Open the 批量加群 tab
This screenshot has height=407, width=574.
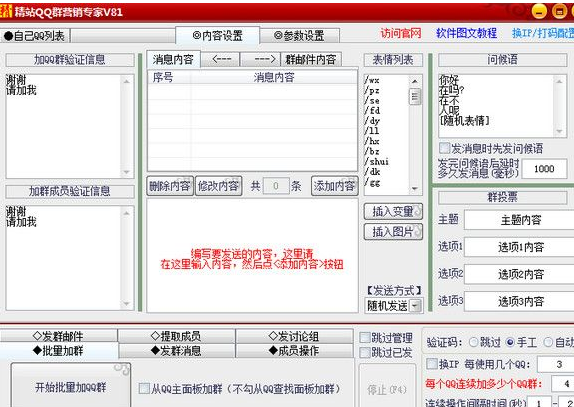pos(58,351)
